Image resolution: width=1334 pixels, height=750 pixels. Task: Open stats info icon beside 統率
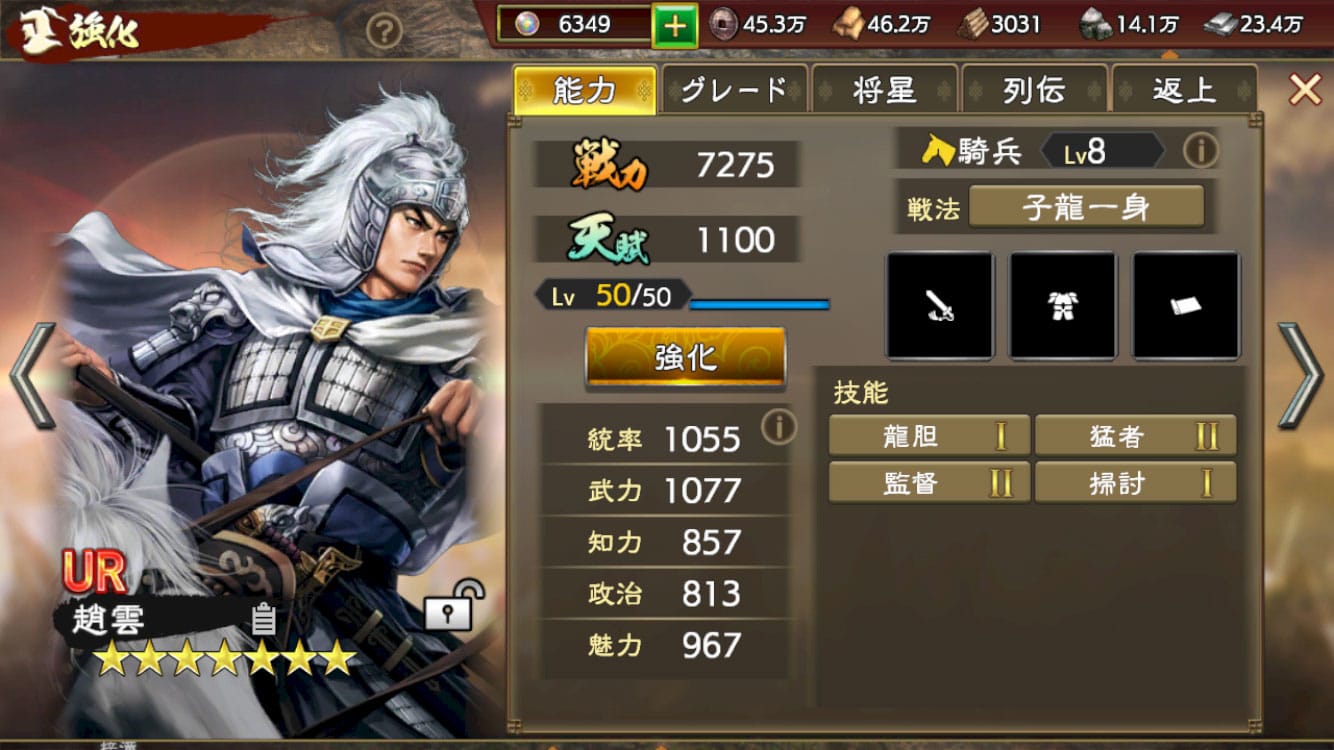click(779, 426)
